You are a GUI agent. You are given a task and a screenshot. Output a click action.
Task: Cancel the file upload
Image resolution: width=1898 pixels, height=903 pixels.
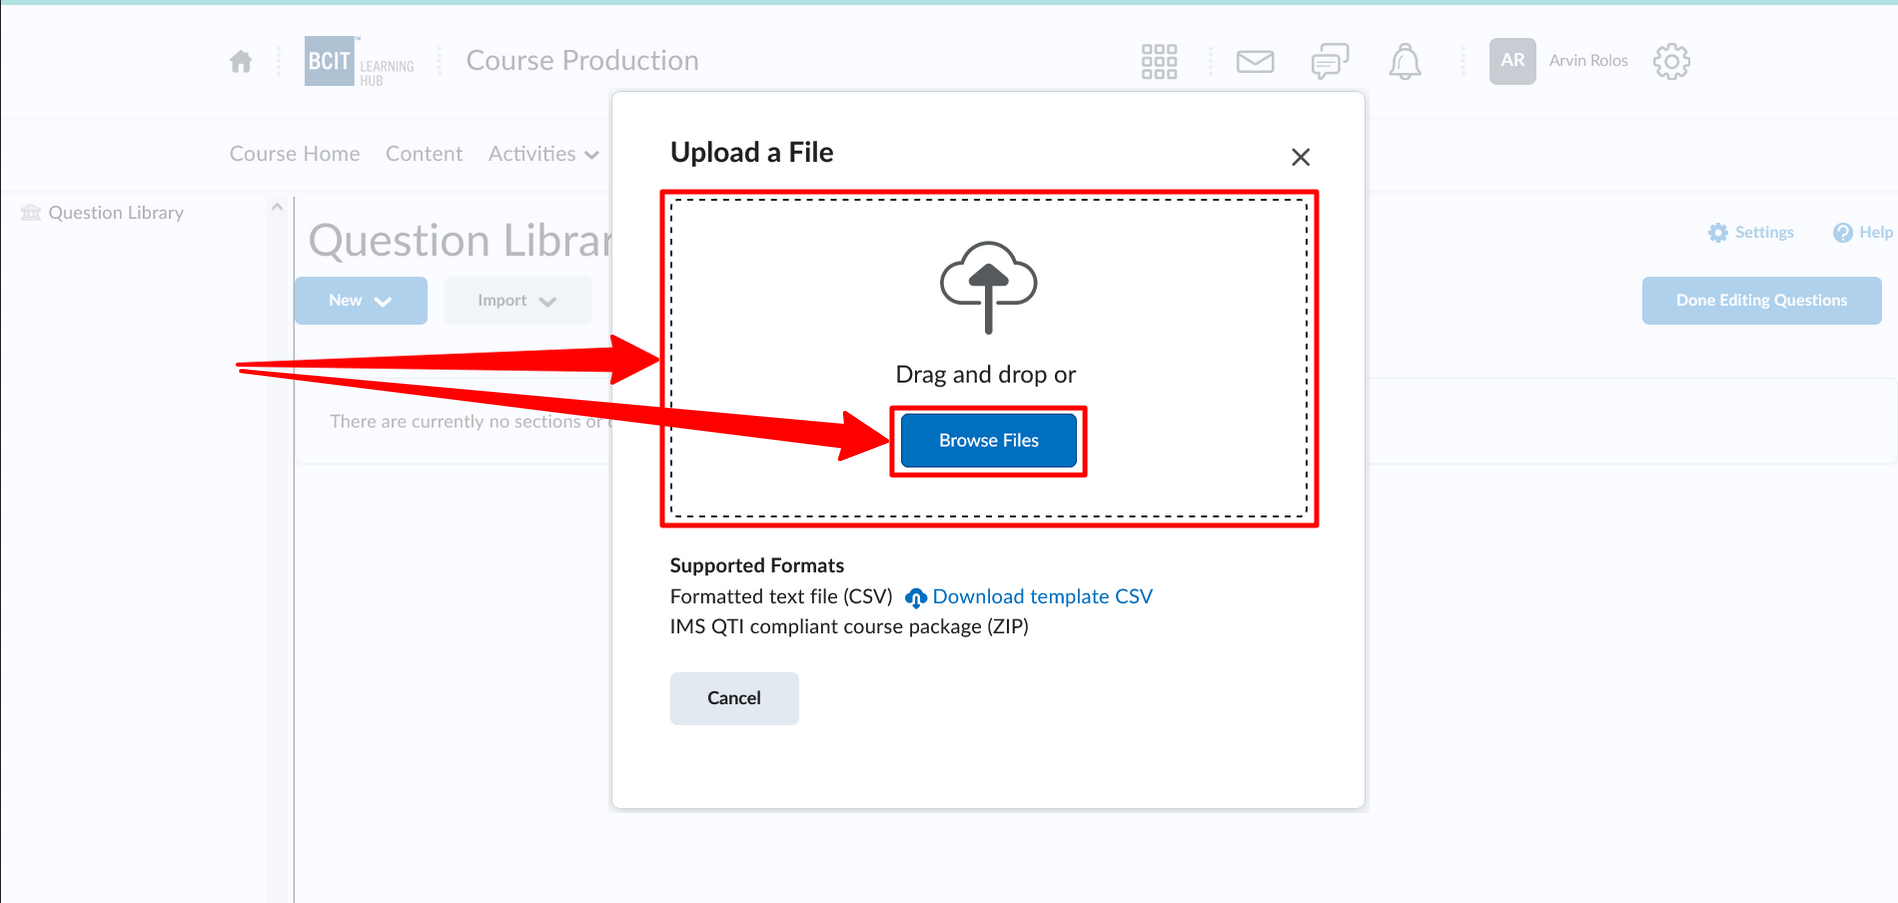(734, 698)
